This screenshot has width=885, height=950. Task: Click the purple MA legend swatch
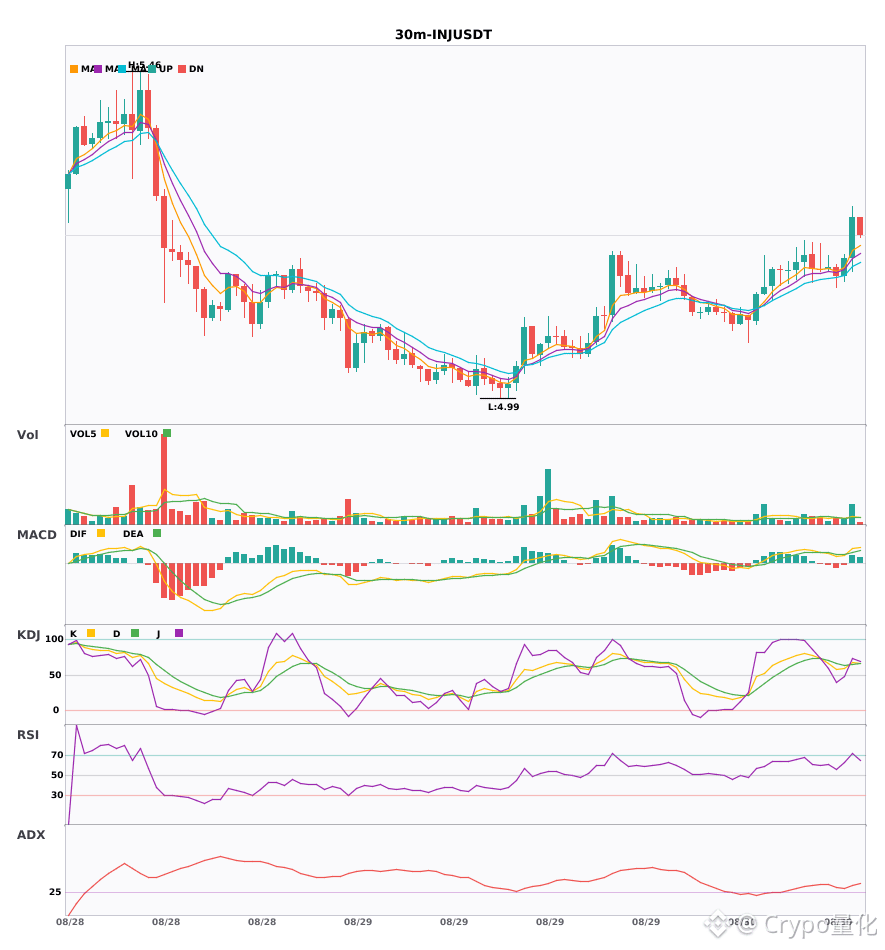[98, 69]
